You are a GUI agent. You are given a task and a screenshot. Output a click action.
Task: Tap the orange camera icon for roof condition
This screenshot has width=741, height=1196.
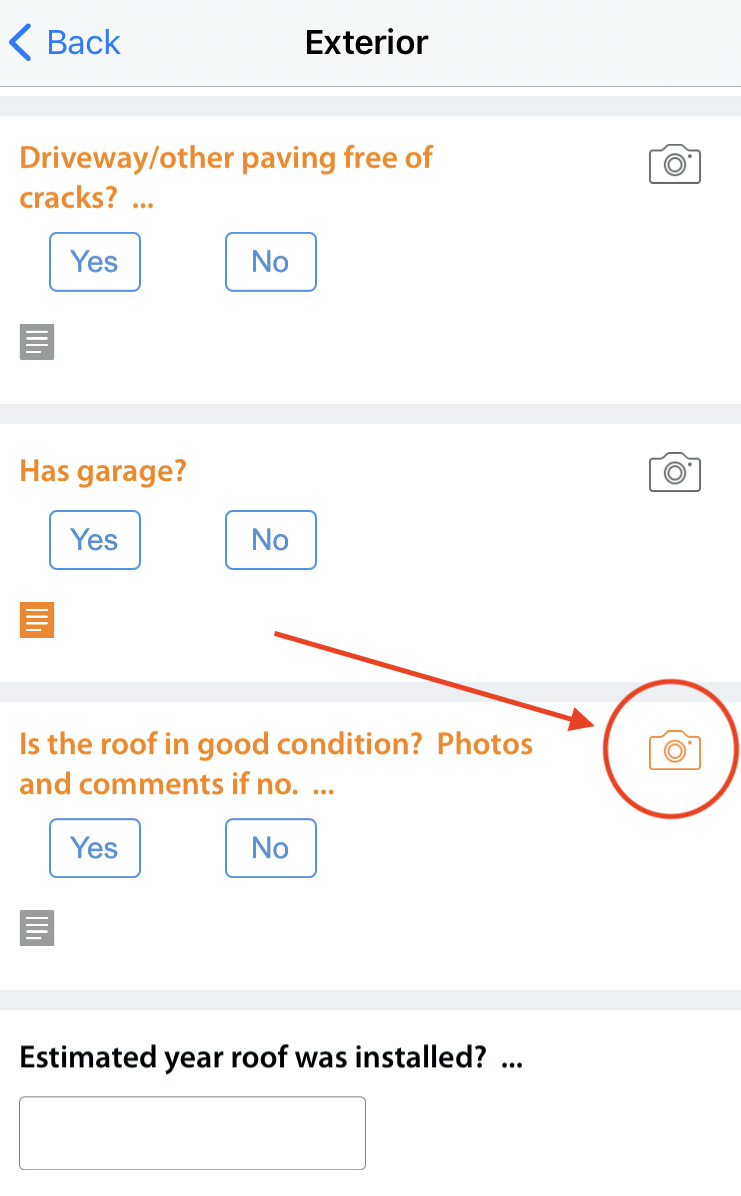675,750
